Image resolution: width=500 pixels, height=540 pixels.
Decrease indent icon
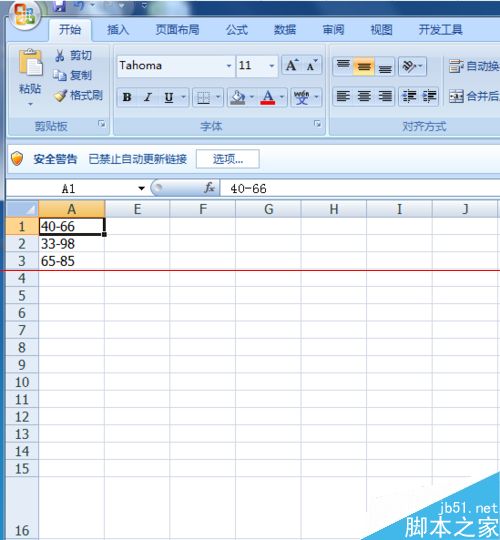pyautogui.click(x=409, y=96)
